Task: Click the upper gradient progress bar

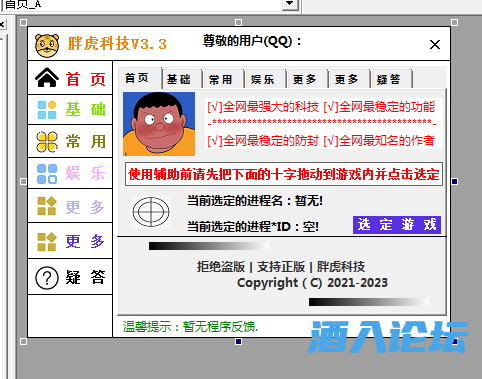Action: [x=209, y=246]
